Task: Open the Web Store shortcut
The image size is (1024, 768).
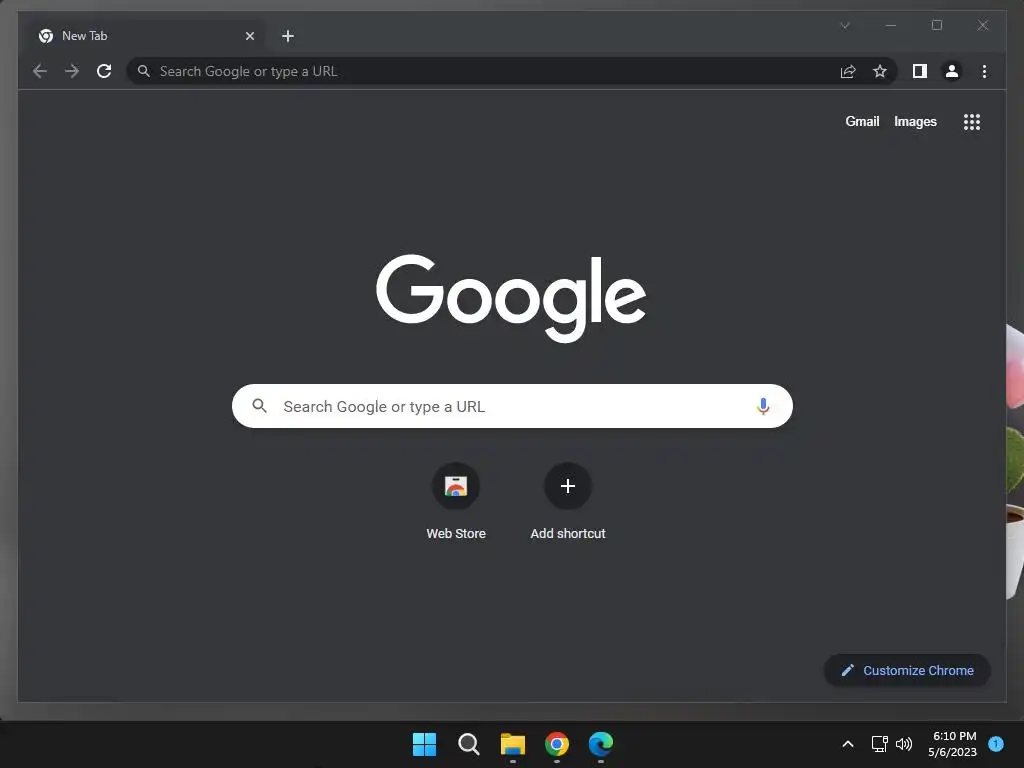Action: click(456, 502)
